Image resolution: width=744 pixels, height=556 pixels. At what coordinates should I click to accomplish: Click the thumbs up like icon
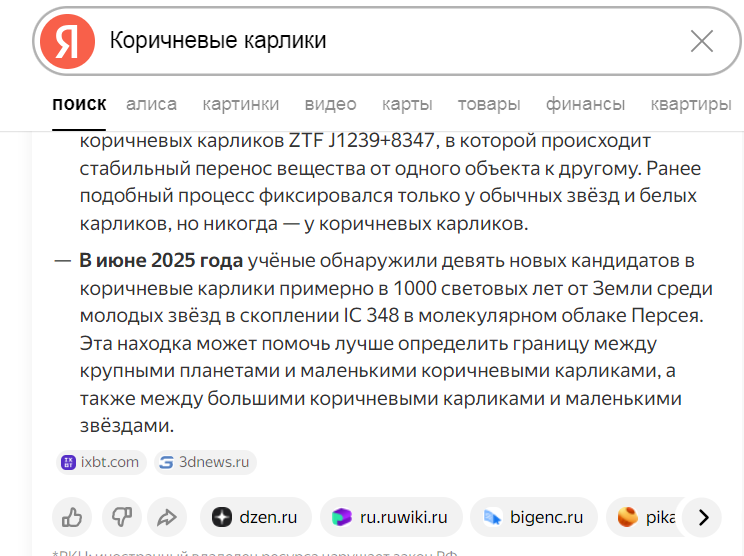pos(72,517)
